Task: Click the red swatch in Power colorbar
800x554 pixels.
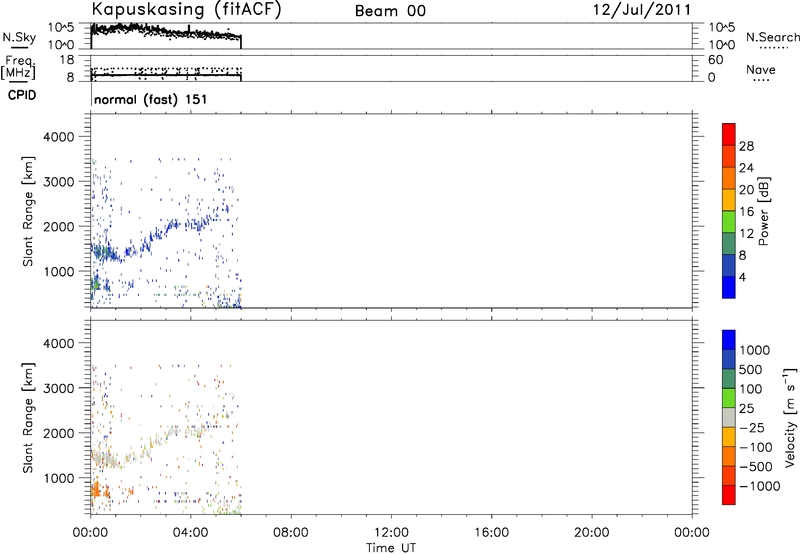Action: tap(729, 134)
